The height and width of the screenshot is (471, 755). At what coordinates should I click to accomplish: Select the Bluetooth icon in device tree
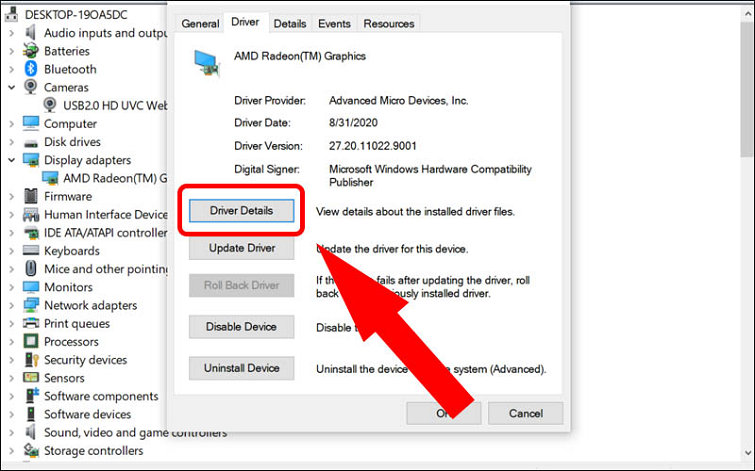[x=31, y=69]
